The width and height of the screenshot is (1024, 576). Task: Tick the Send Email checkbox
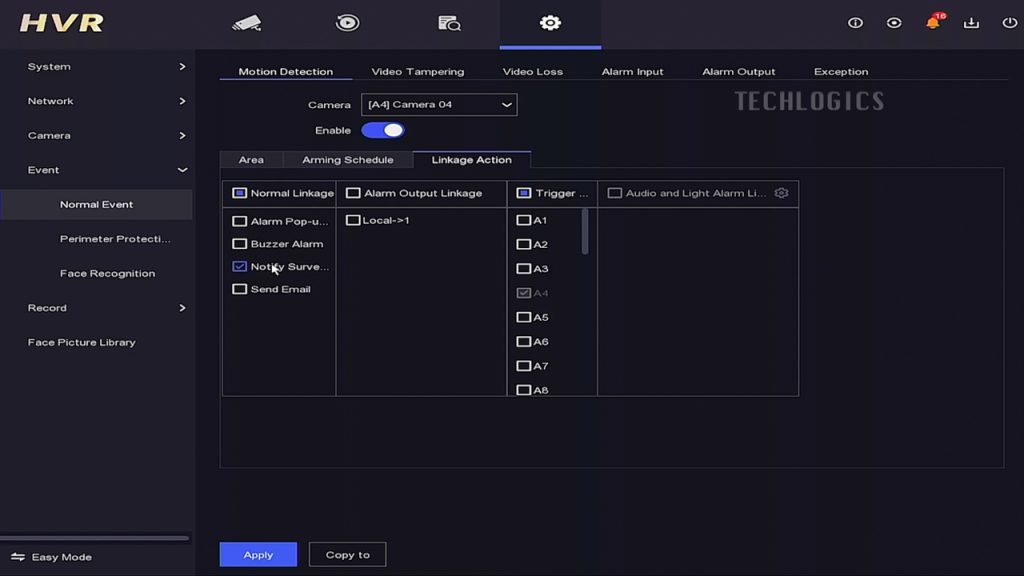click(240, 290)
